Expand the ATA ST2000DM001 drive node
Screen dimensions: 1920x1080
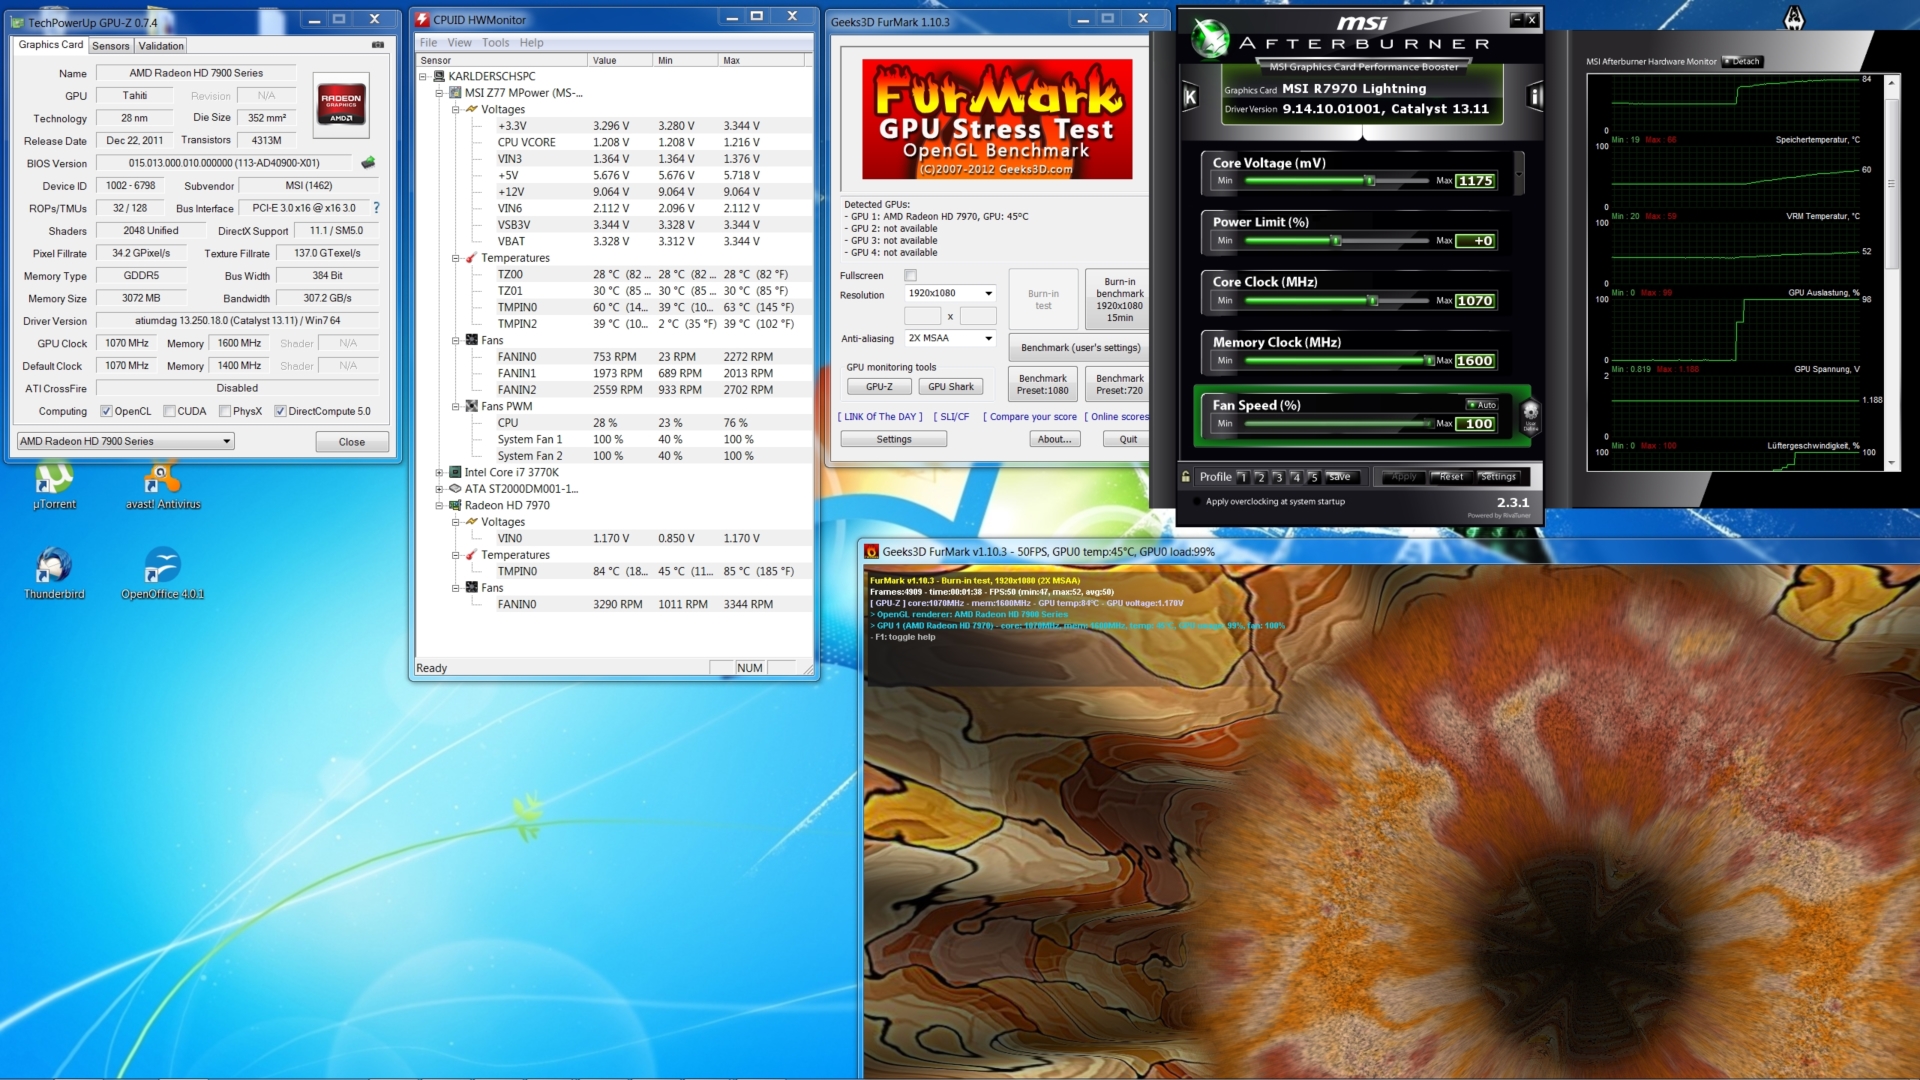[x=439, y=489]
